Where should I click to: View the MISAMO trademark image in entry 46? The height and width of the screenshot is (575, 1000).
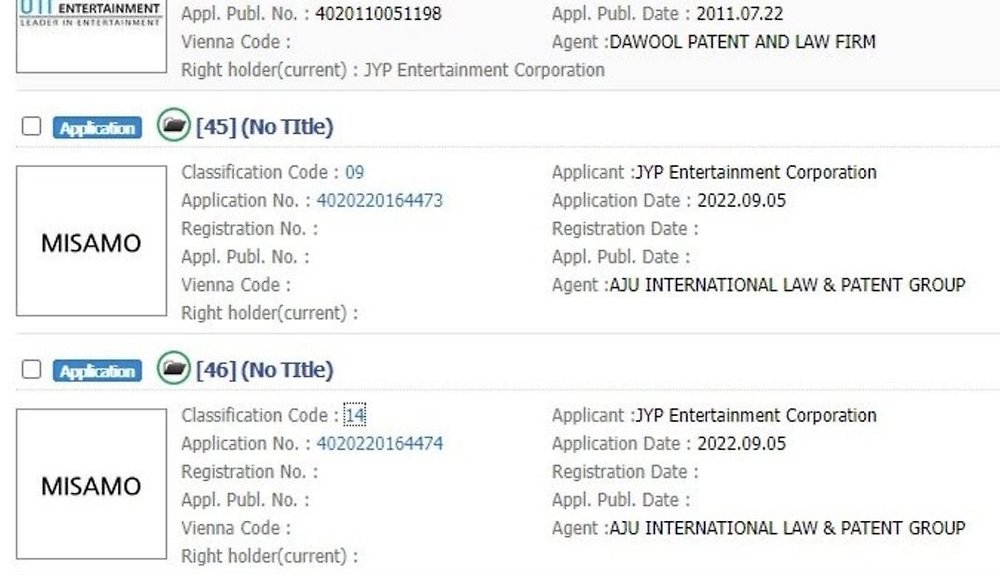(91, 485)
